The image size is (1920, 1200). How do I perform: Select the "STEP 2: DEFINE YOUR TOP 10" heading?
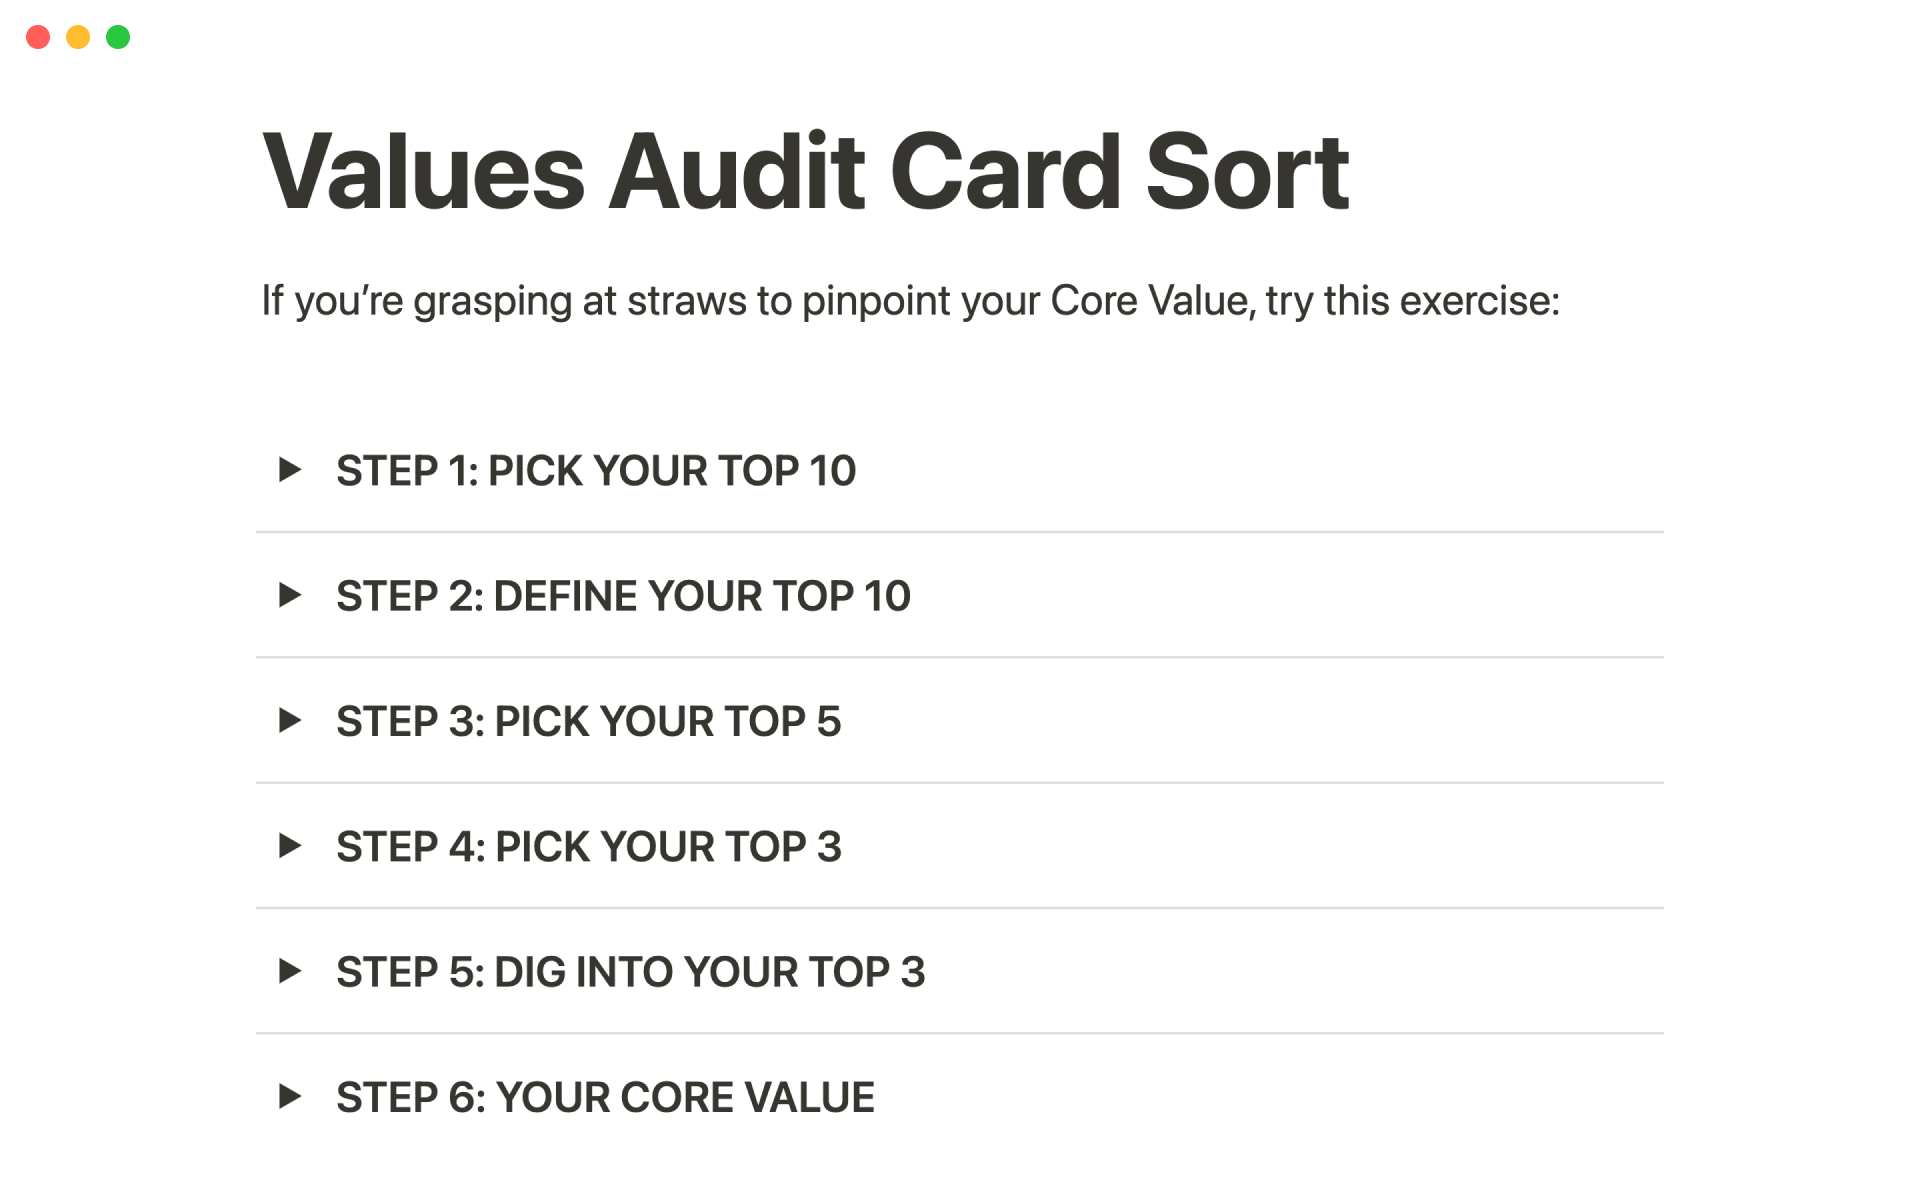tap(623, 596)
